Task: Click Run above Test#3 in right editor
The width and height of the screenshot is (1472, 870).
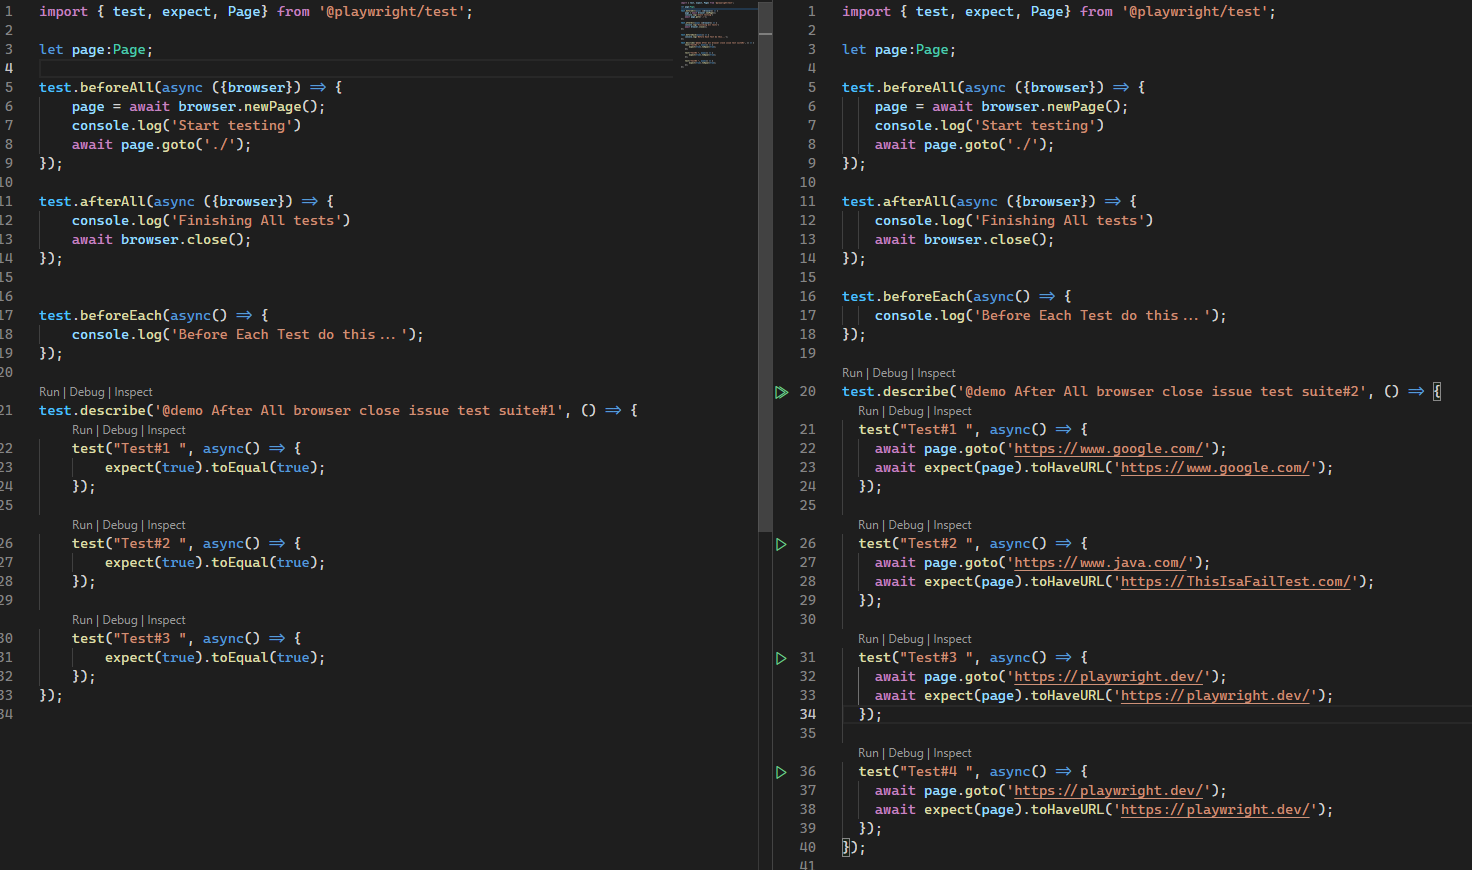Action: [868, 639]
